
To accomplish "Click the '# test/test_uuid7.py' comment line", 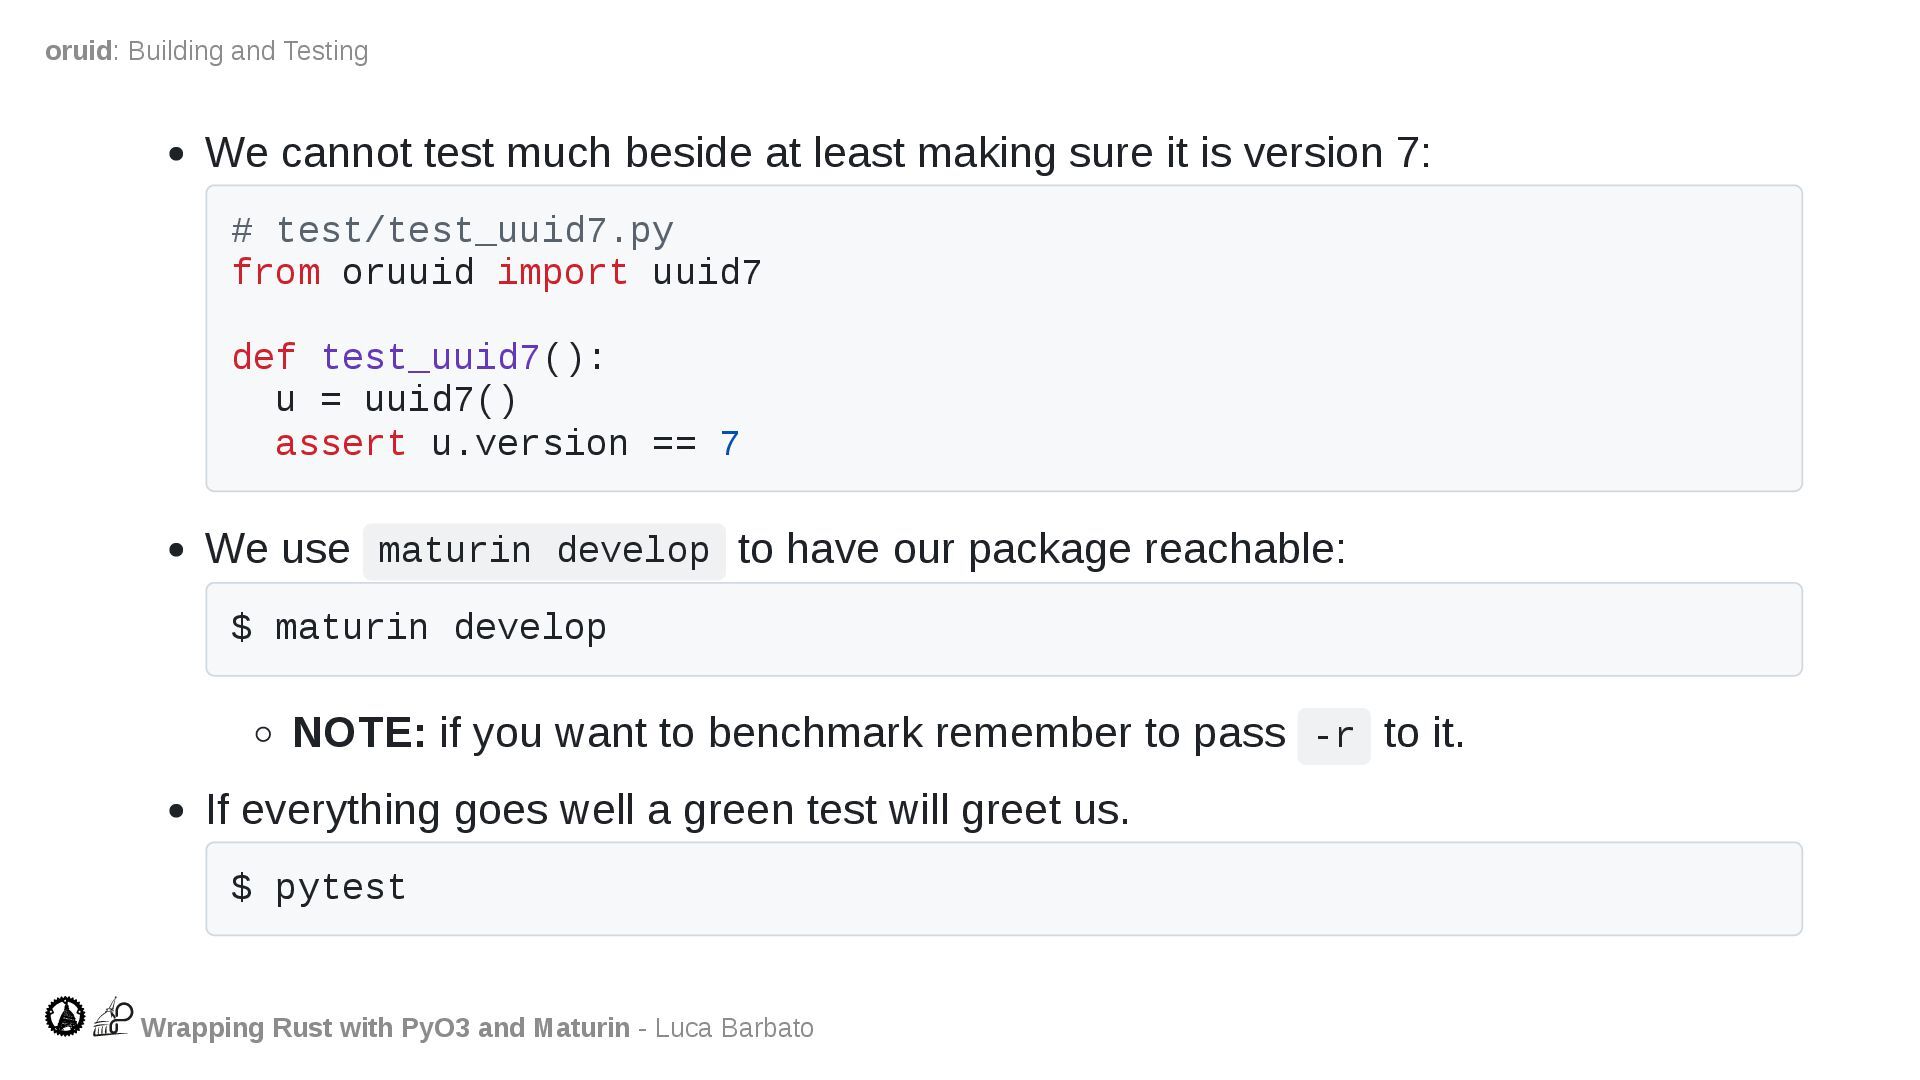I will pyautogui.click(x=453, y=231).
